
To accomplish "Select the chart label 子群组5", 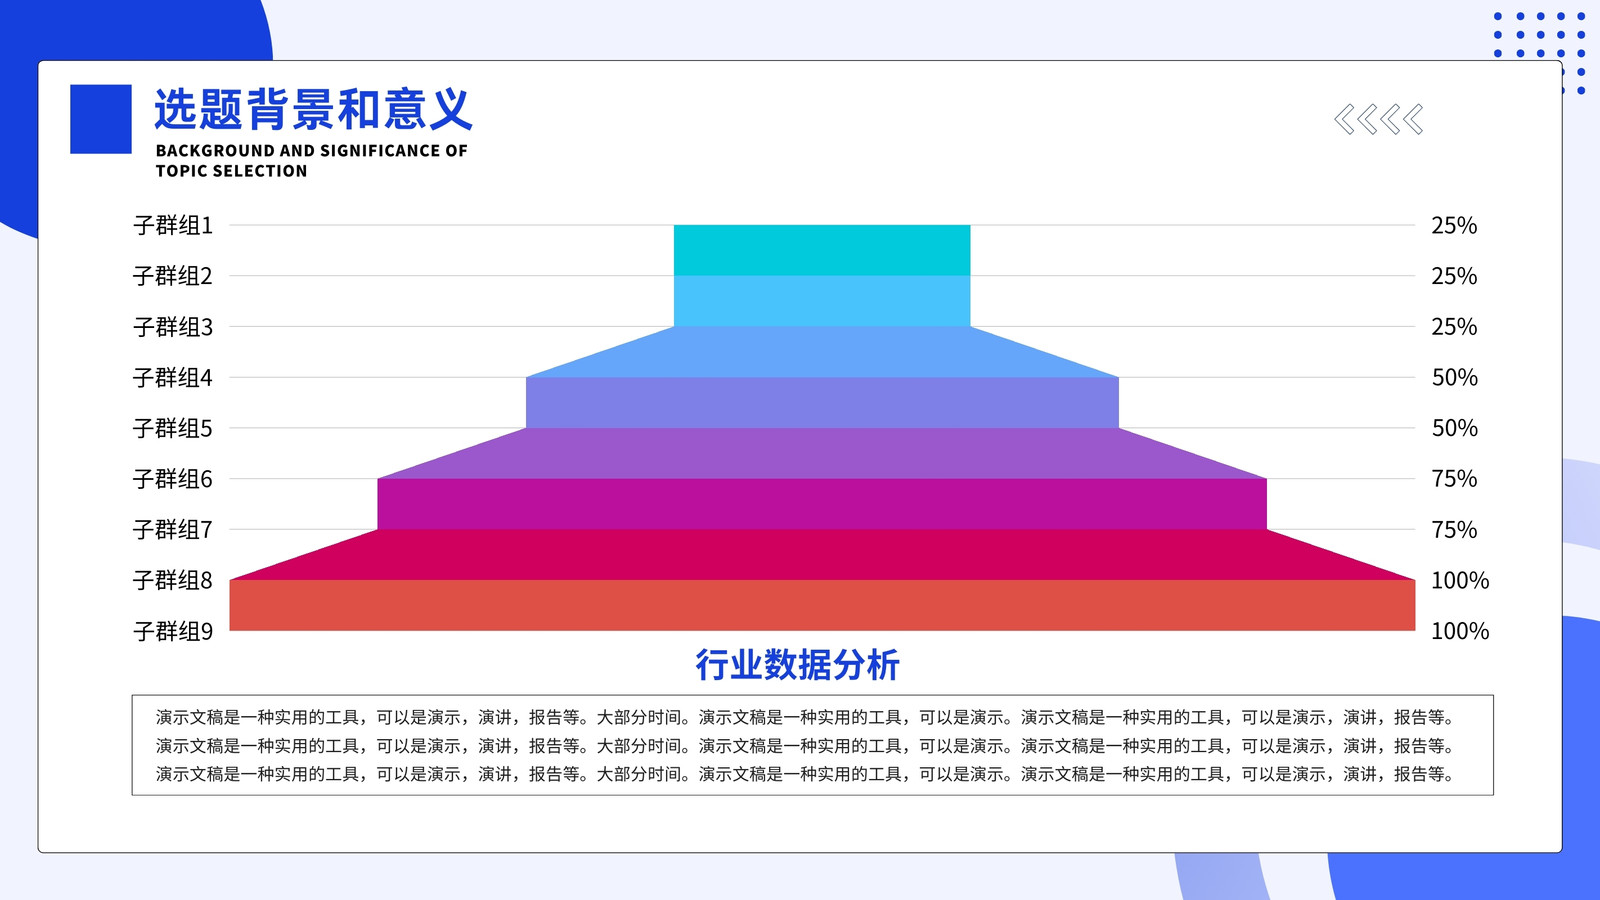I will (173, 429).
